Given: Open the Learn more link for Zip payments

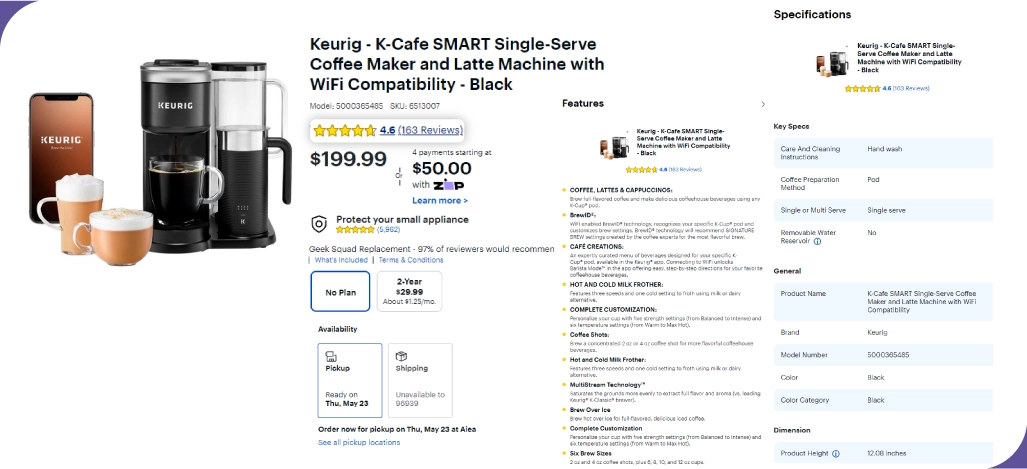Looking at the screenshot, I should (x=439, y=200).
